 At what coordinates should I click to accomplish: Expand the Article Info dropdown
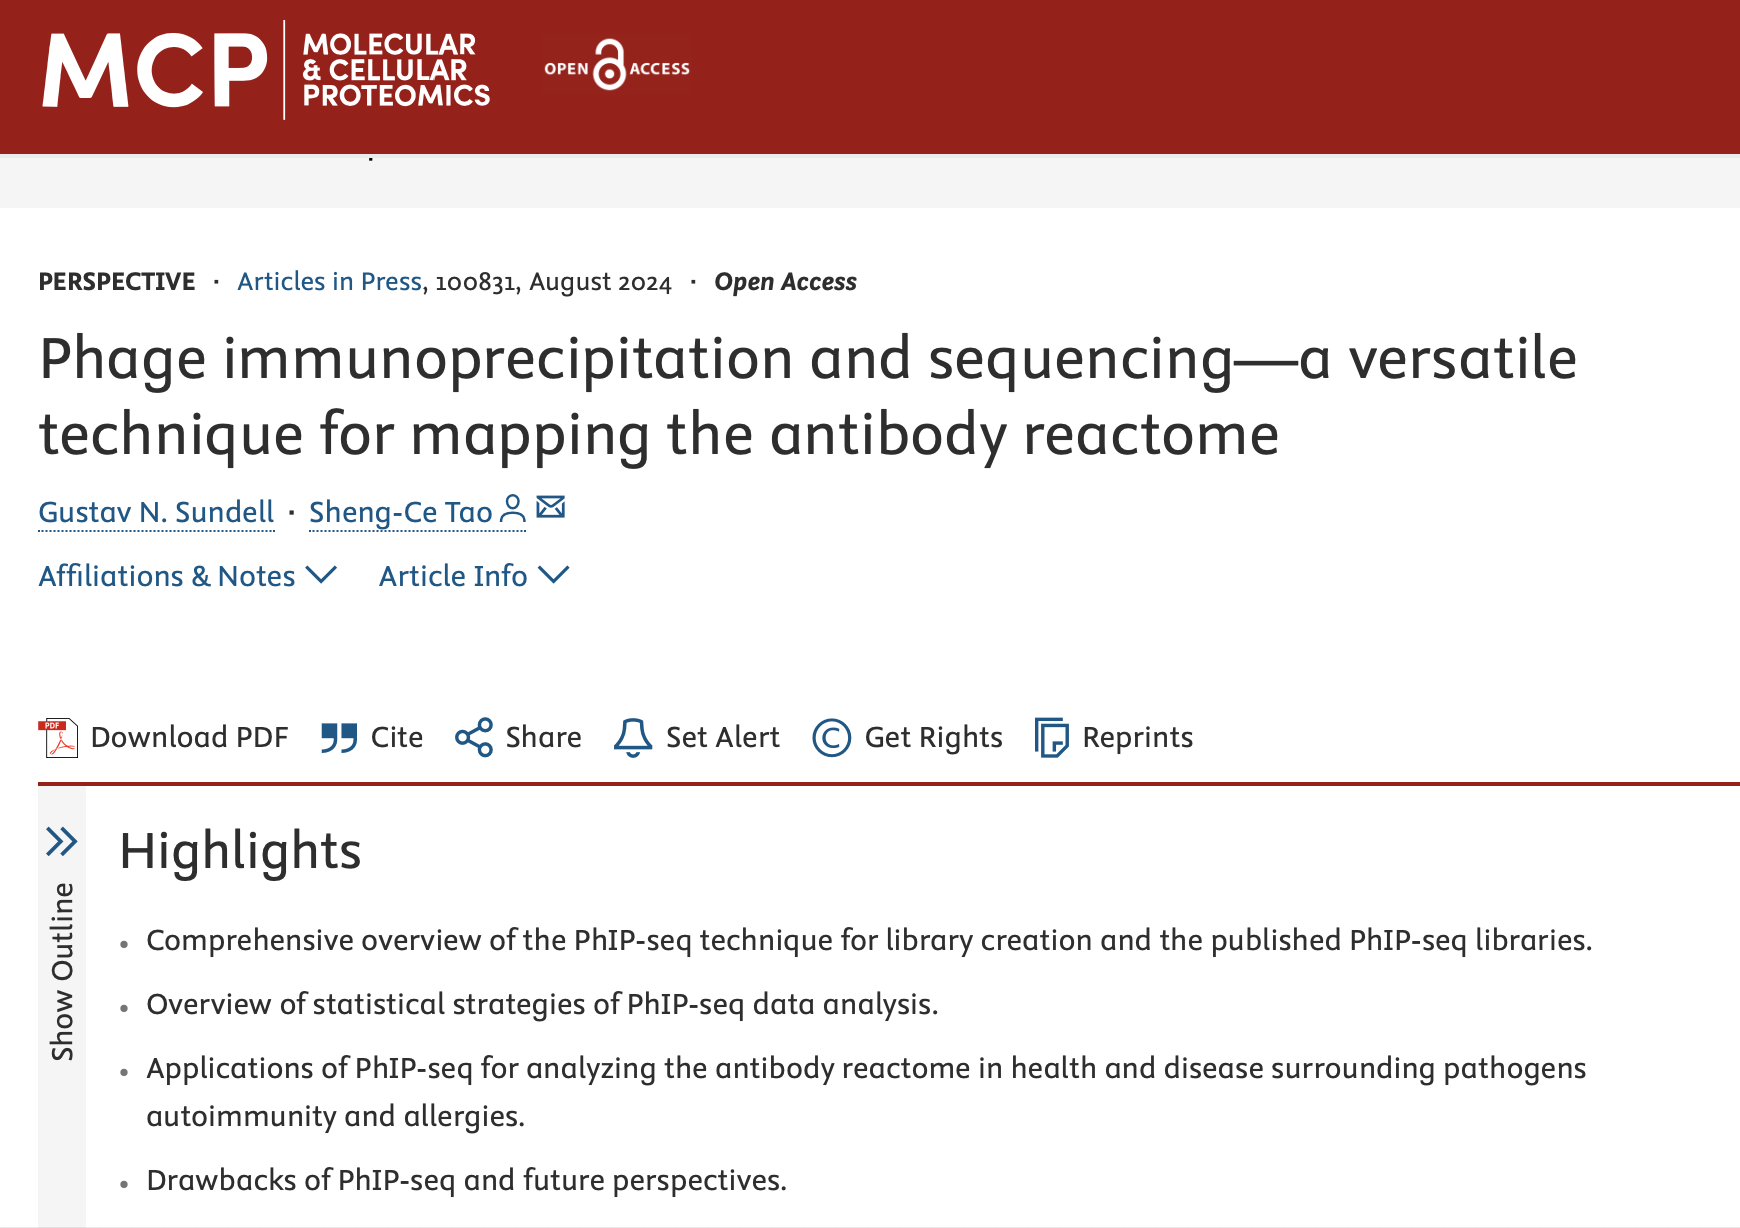474,576
